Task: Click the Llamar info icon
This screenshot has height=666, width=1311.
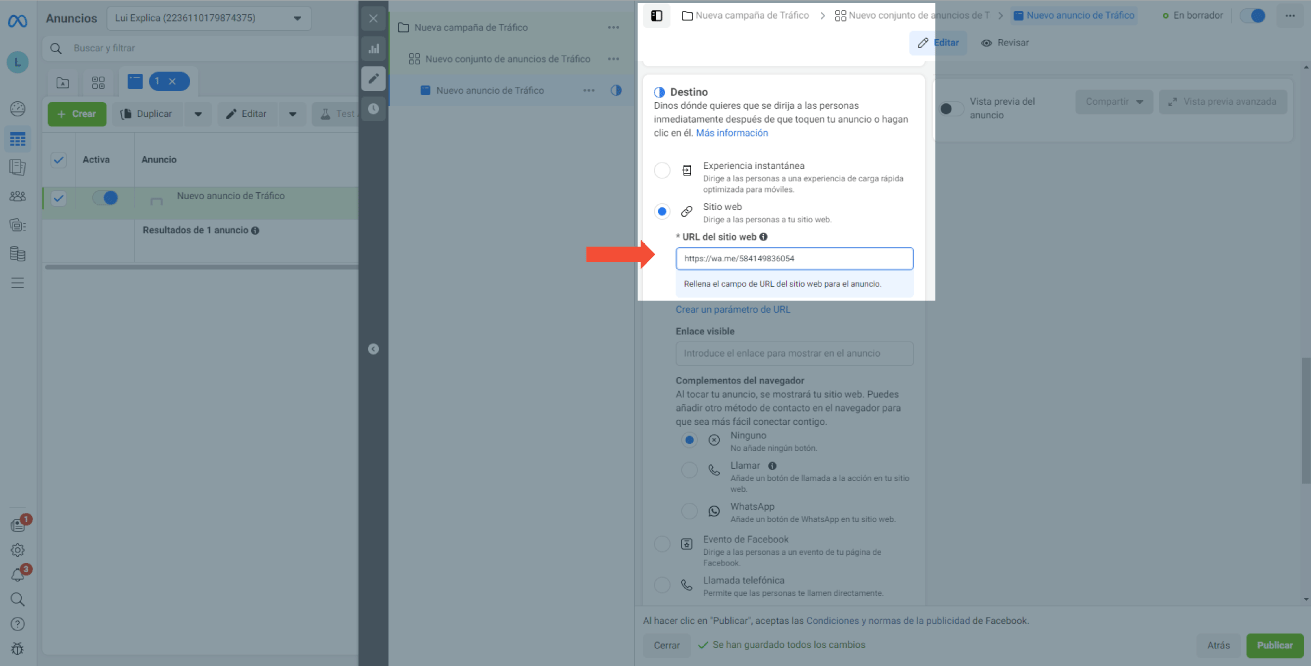Action: (x=772, y=466)
